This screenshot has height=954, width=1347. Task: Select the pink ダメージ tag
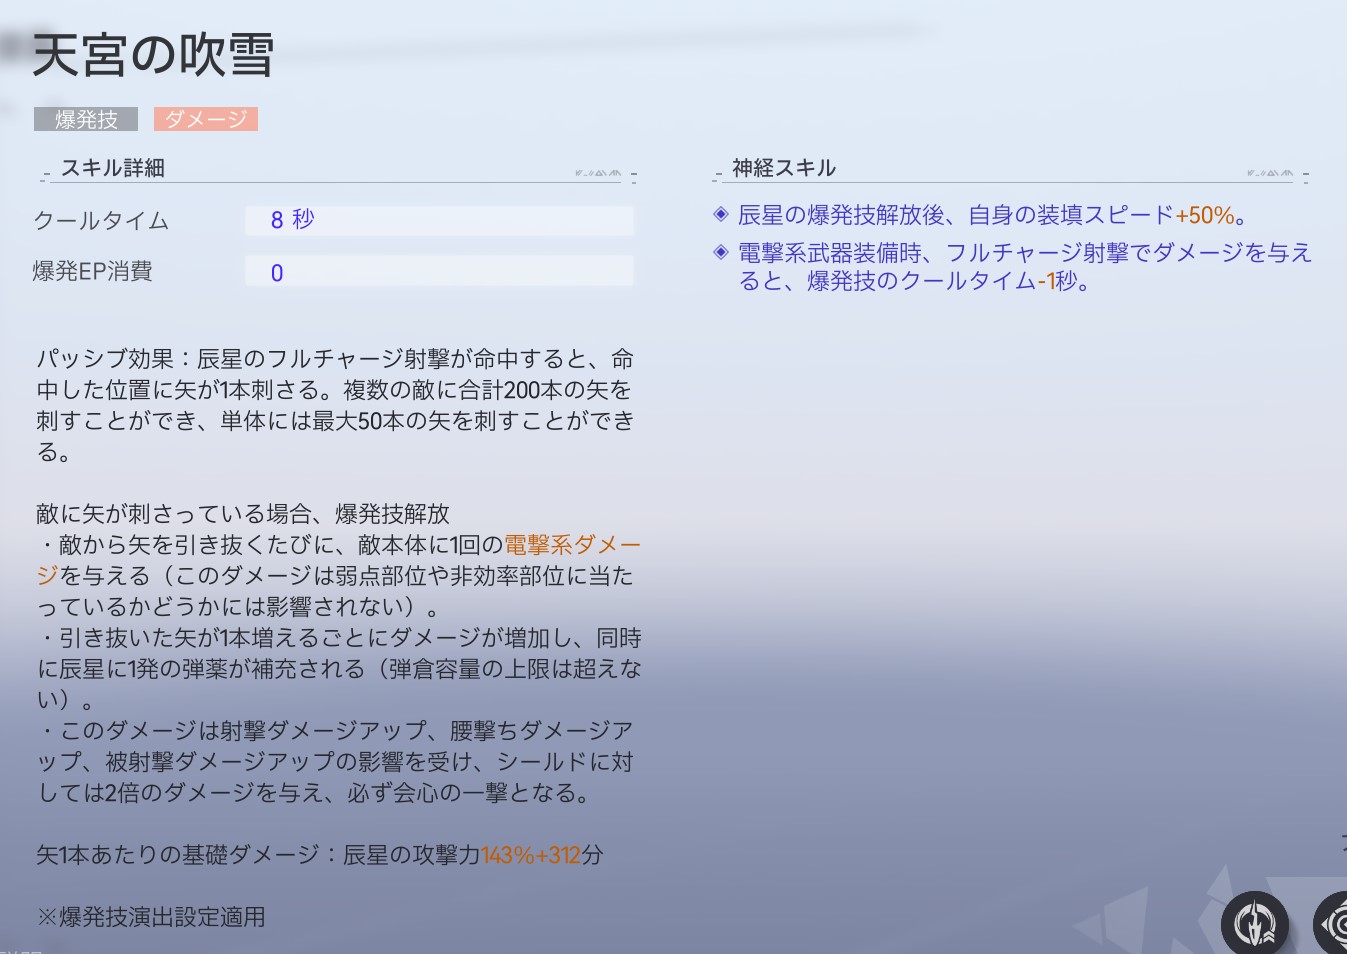tap(206, 120)
